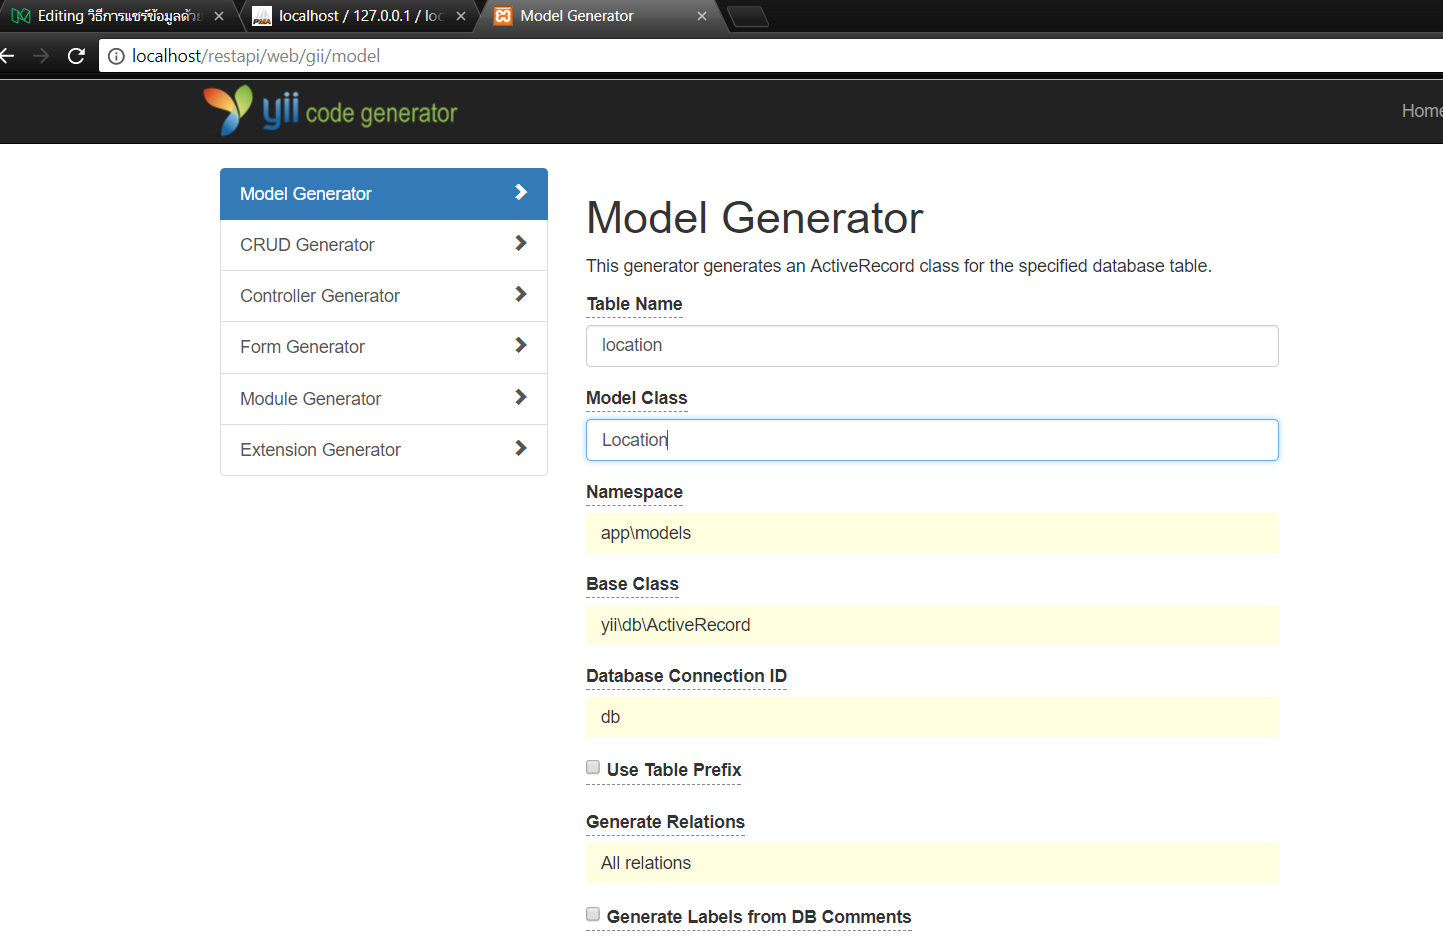Close the Model Generator browser tab
1443x949 pixels.
point(702,16)
